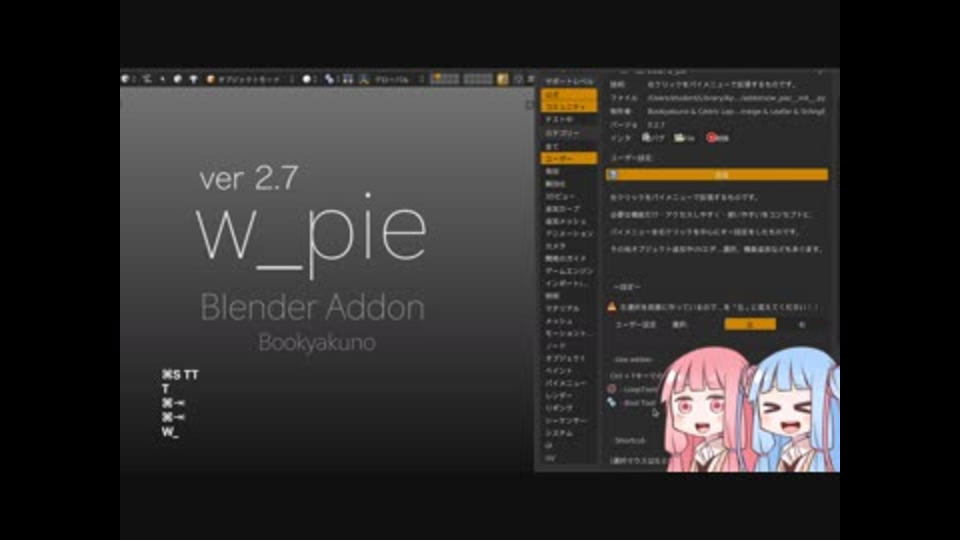The height and width of the screenshot is (540, 960).
Task: Select the ゲームエンジン category
Action: [x=569, y=271]
